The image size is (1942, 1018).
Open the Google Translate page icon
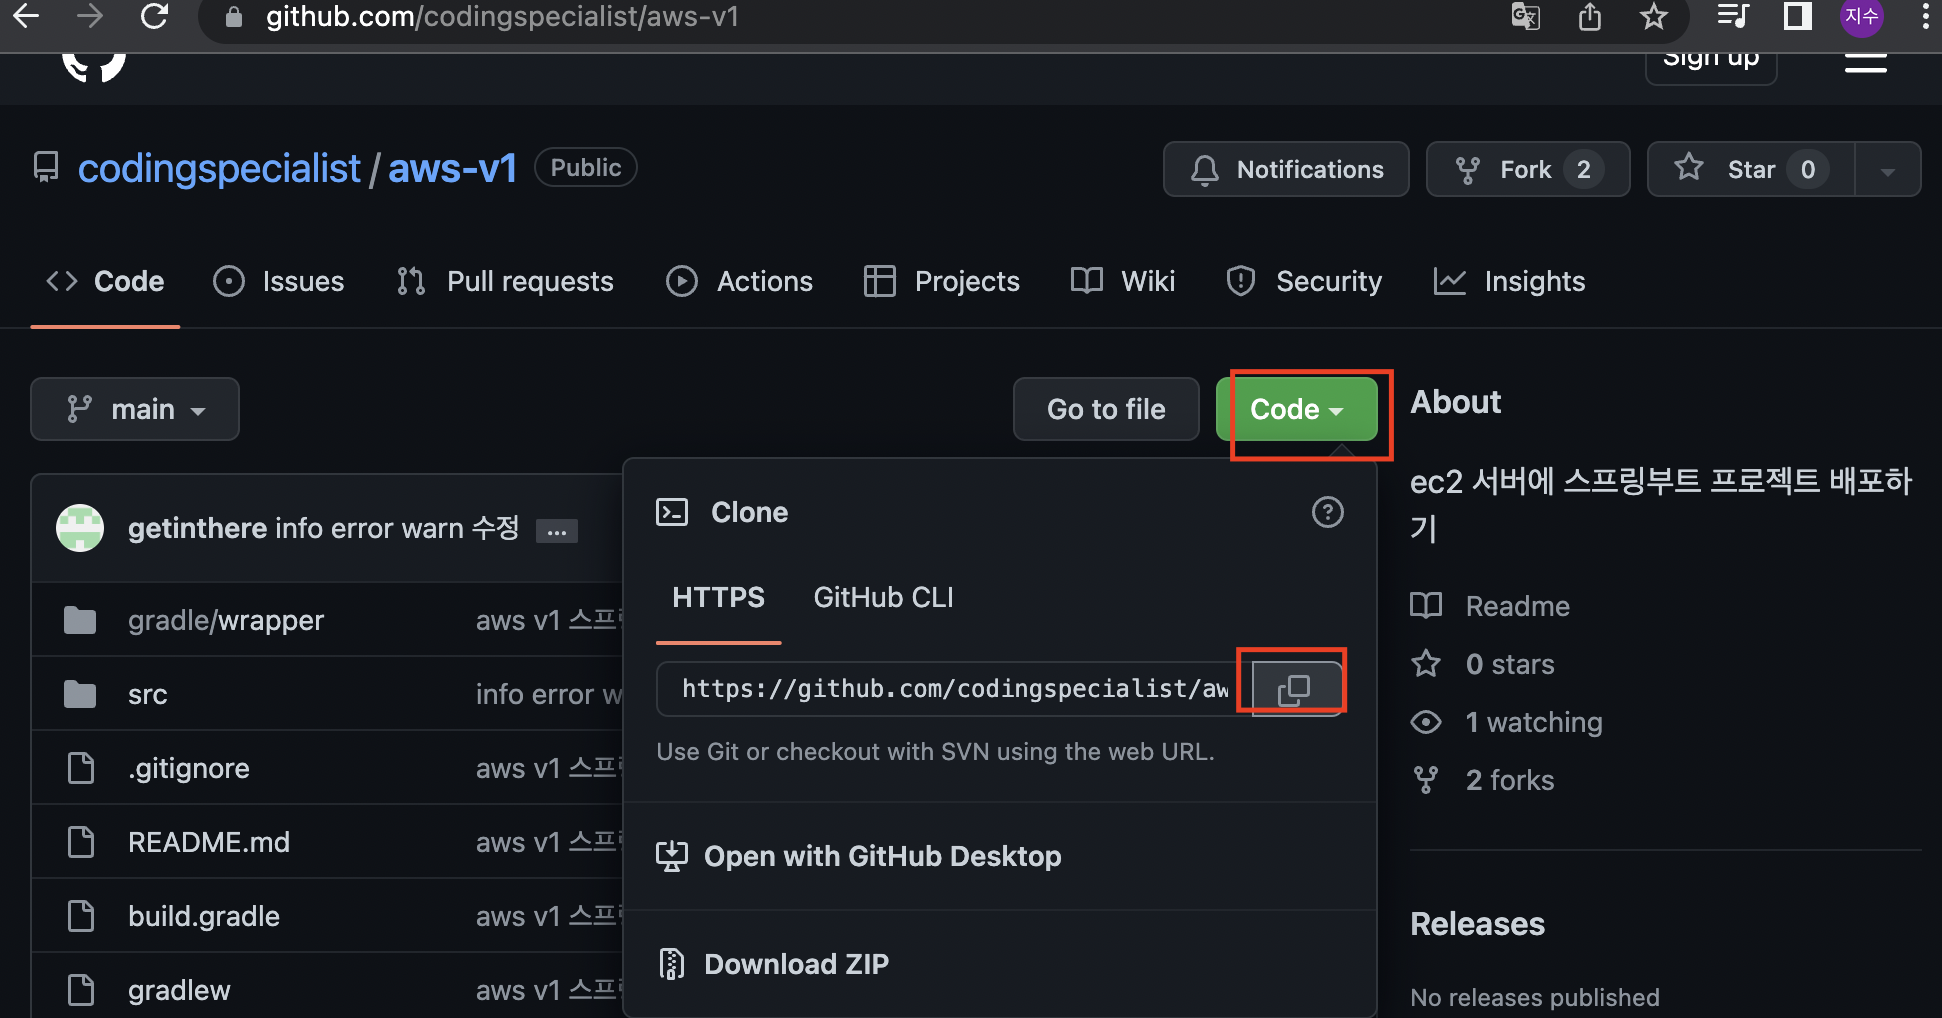click(x=1526, y=16)
